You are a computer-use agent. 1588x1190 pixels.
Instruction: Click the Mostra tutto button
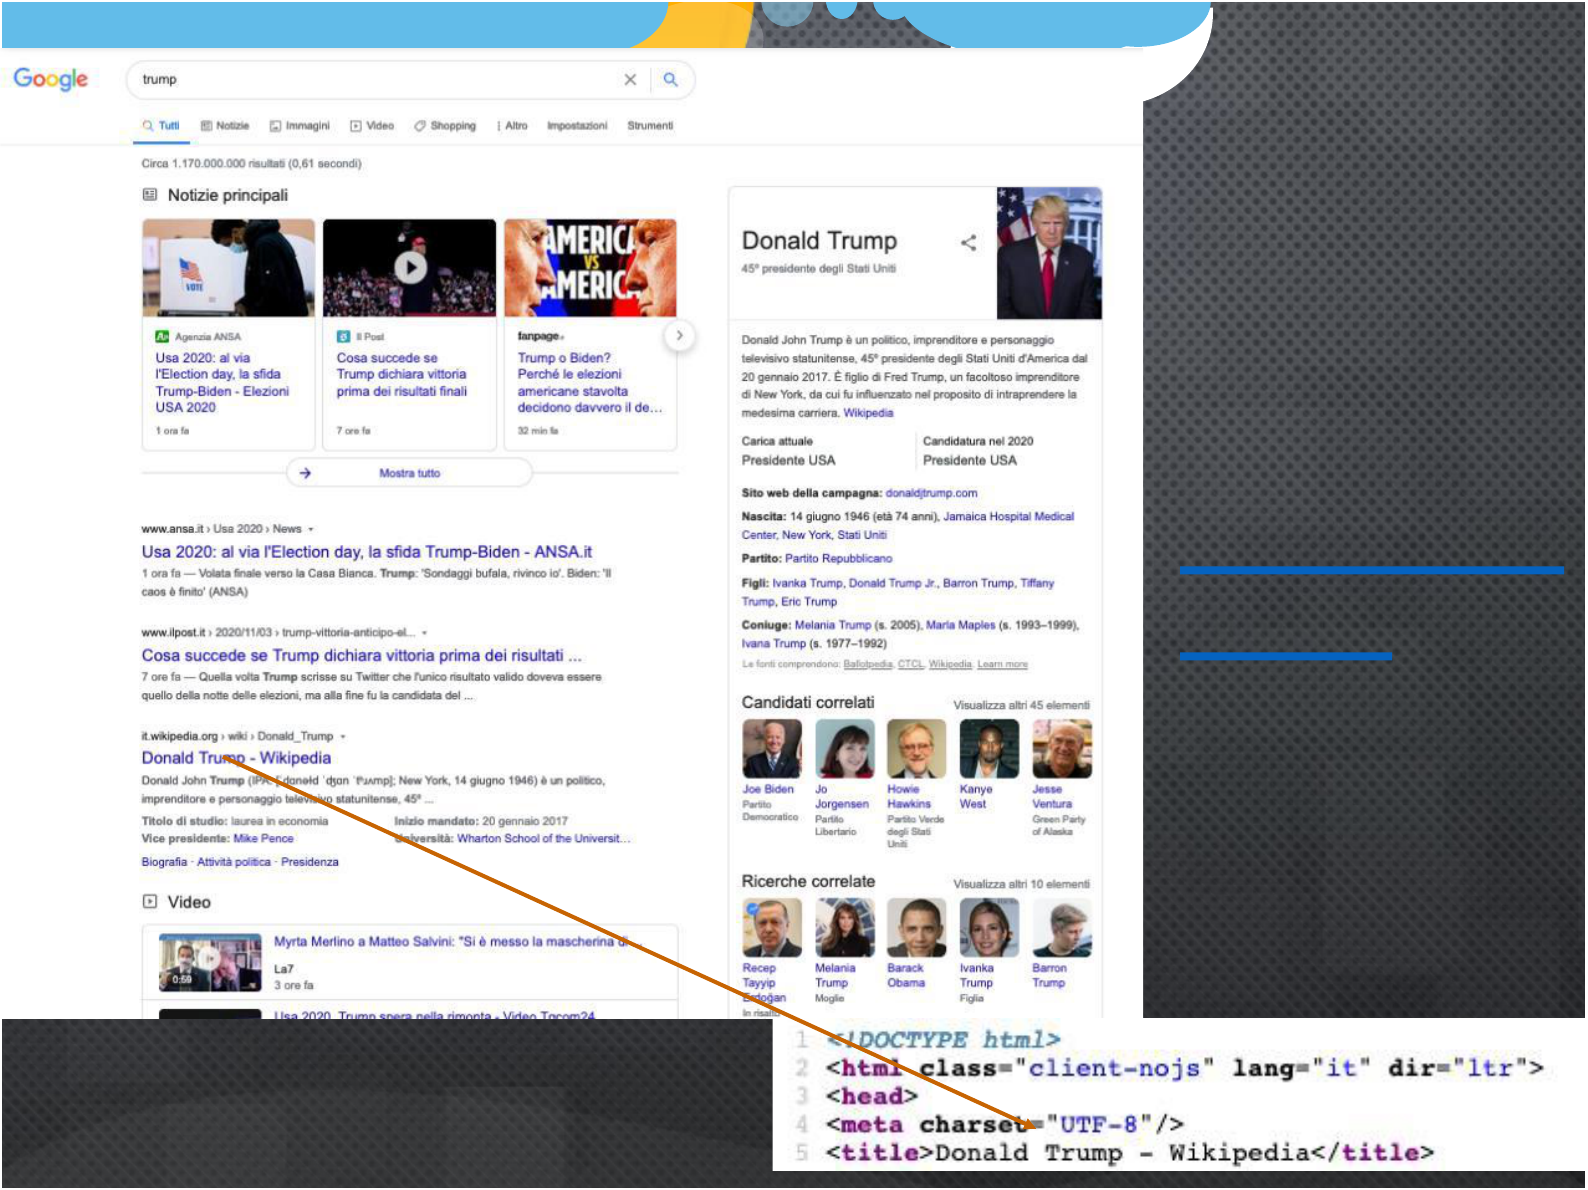point(409,473)
